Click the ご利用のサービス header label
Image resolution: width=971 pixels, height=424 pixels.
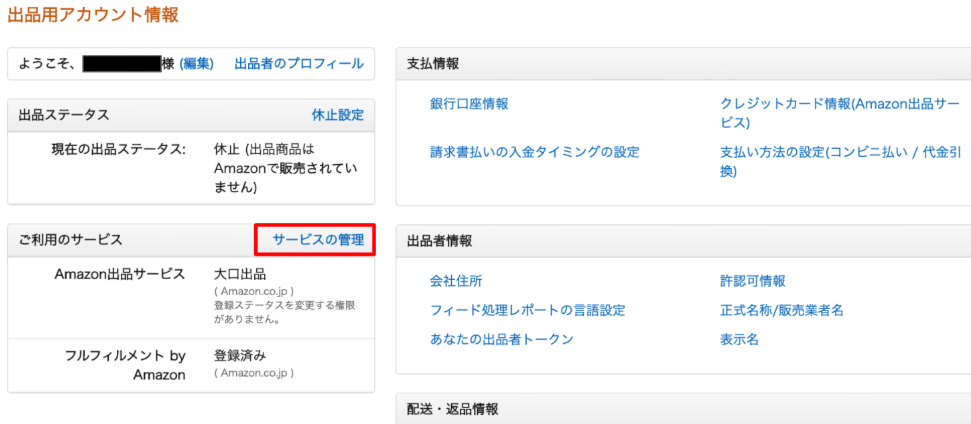(70, 240)
